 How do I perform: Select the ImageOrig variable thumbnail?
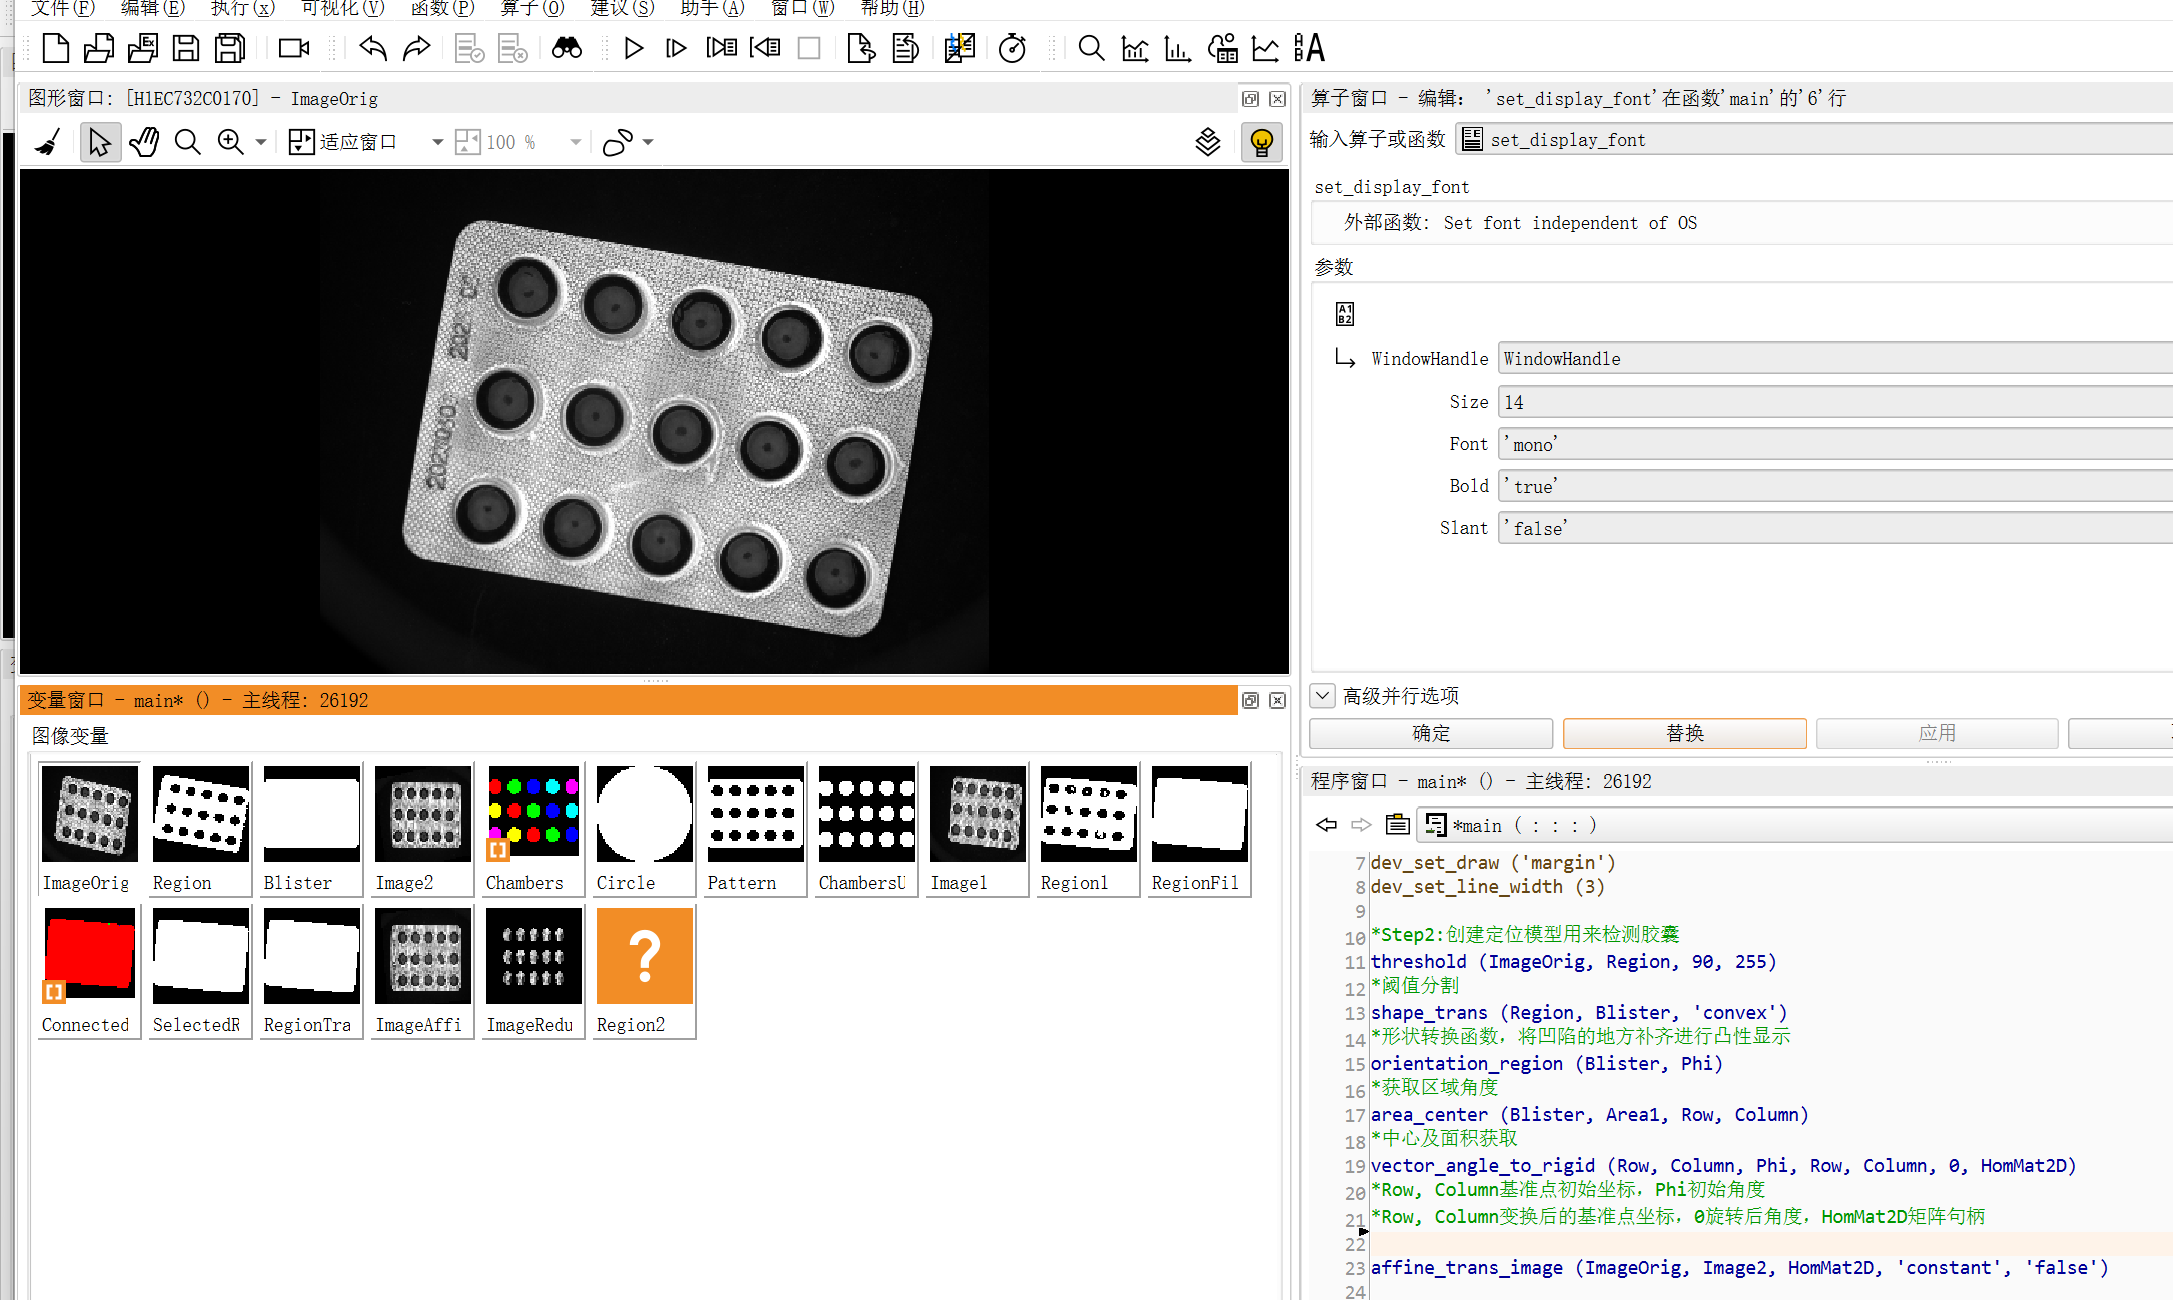point(89,829)
